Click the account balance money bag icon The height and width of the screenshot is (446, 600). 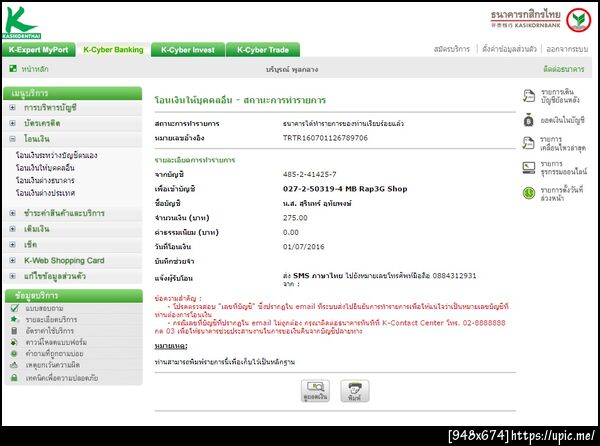(528, 120)
